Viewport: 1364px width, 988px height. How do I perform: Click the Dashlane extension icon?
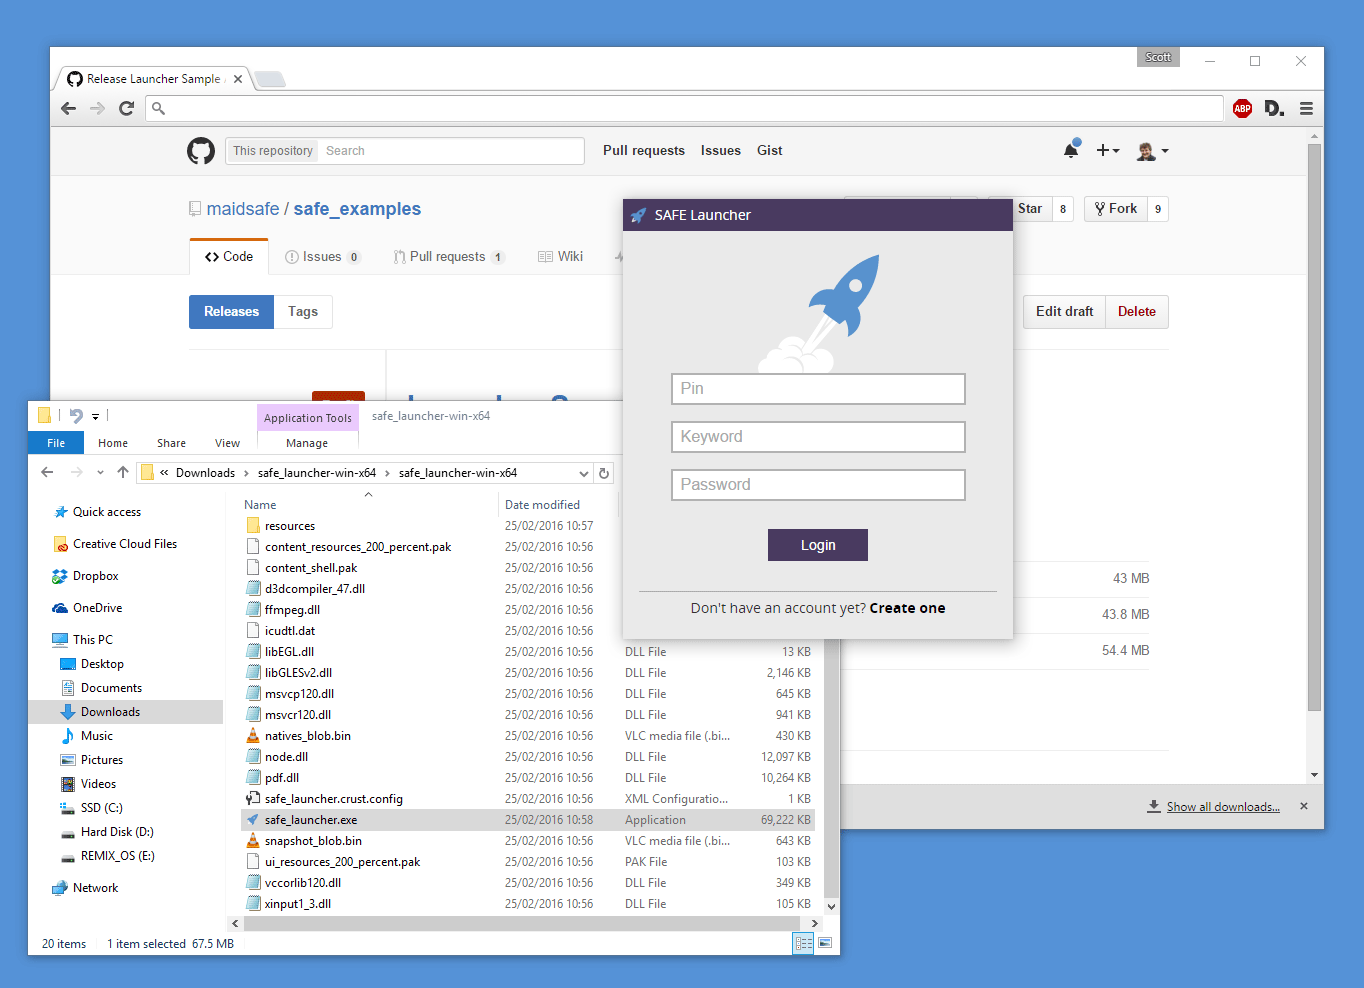pos(1274,108)
